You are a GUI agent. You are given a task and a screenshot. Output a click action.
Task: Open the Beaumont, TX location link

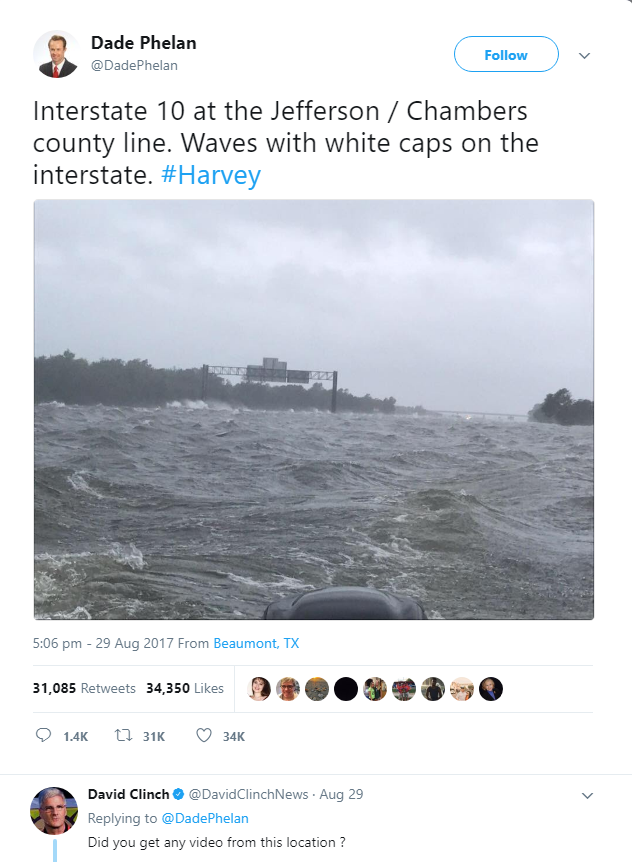tap(256, 643)
